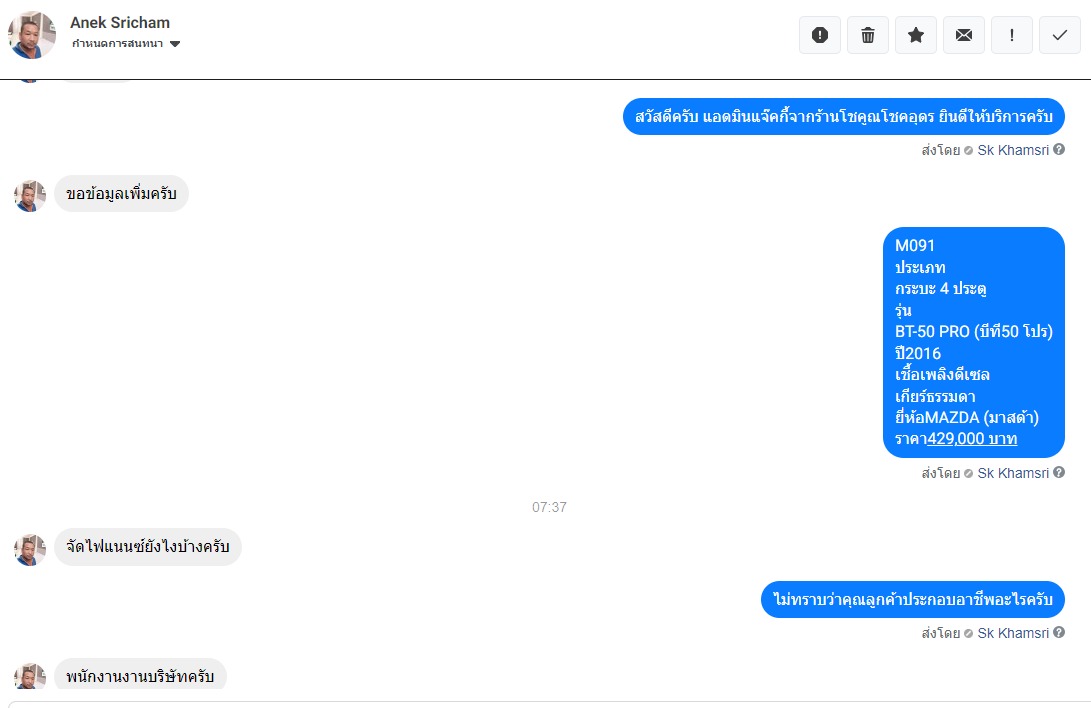Delete the conversation using trash icon

868,35
